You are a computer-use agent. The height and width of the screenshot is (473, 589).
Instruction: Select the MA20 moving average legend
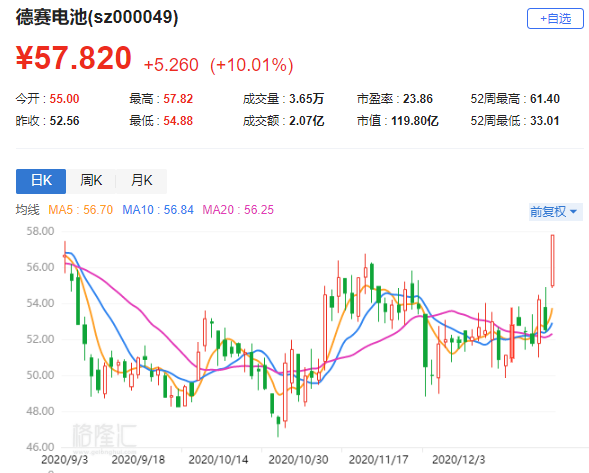tap(238, 210)
